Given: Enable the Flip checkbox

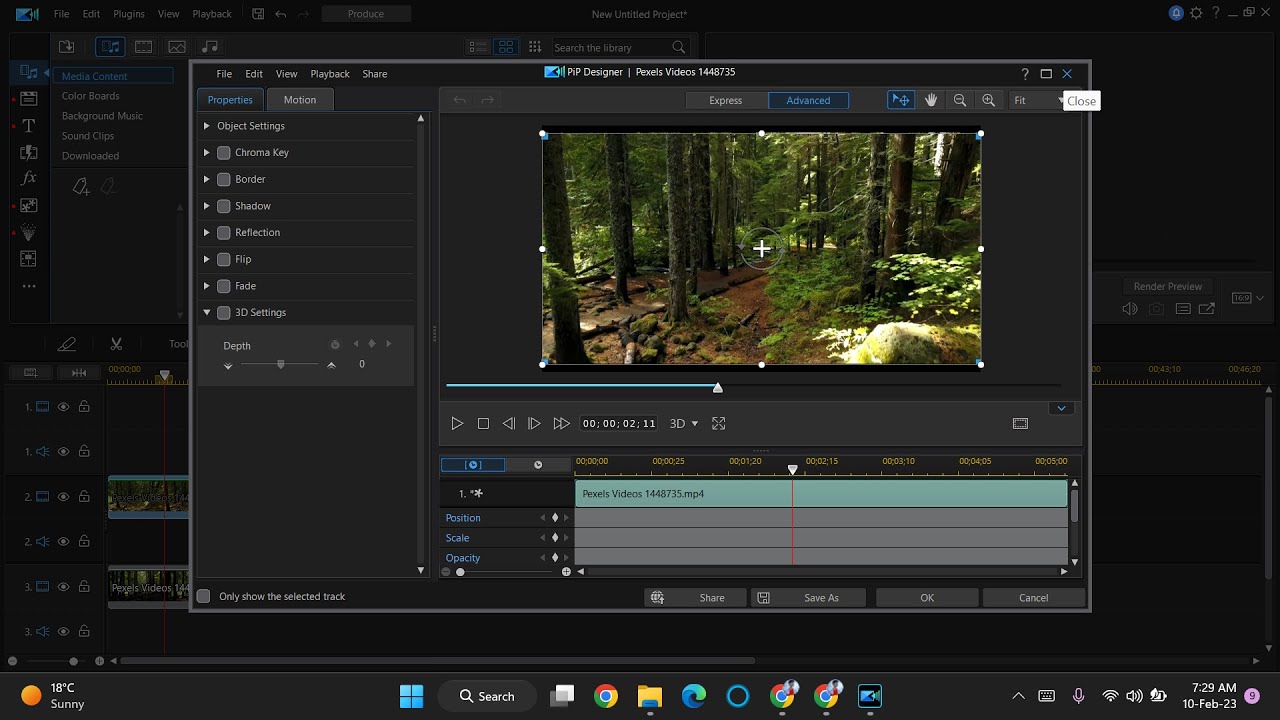Looking at the screenshot, I should click(x=224, y=259).
